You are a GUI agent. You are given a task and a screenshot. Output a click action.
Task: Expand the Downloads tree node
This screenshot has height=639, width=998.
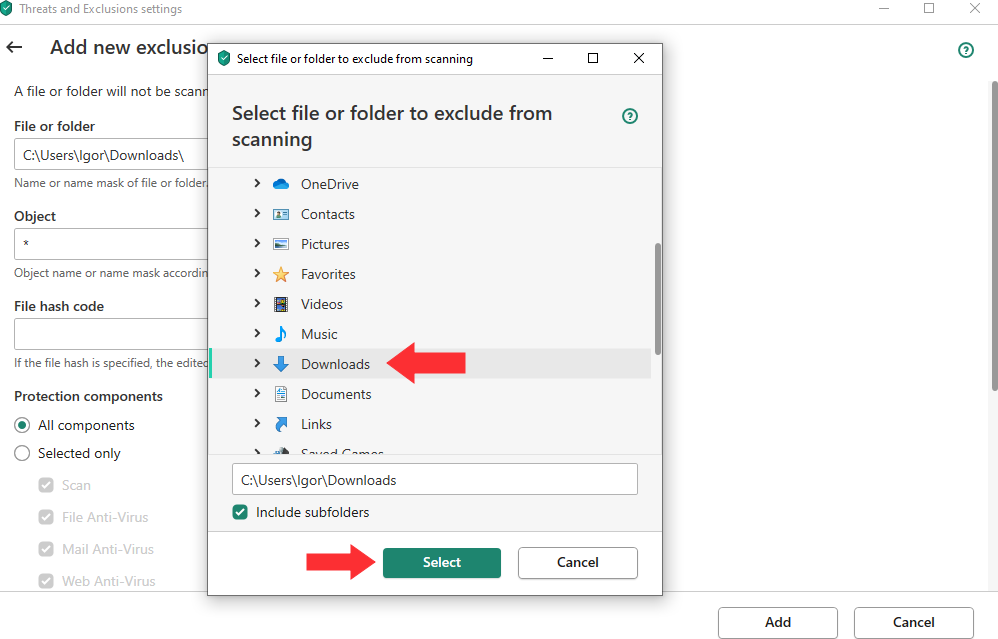pos(257,363)
